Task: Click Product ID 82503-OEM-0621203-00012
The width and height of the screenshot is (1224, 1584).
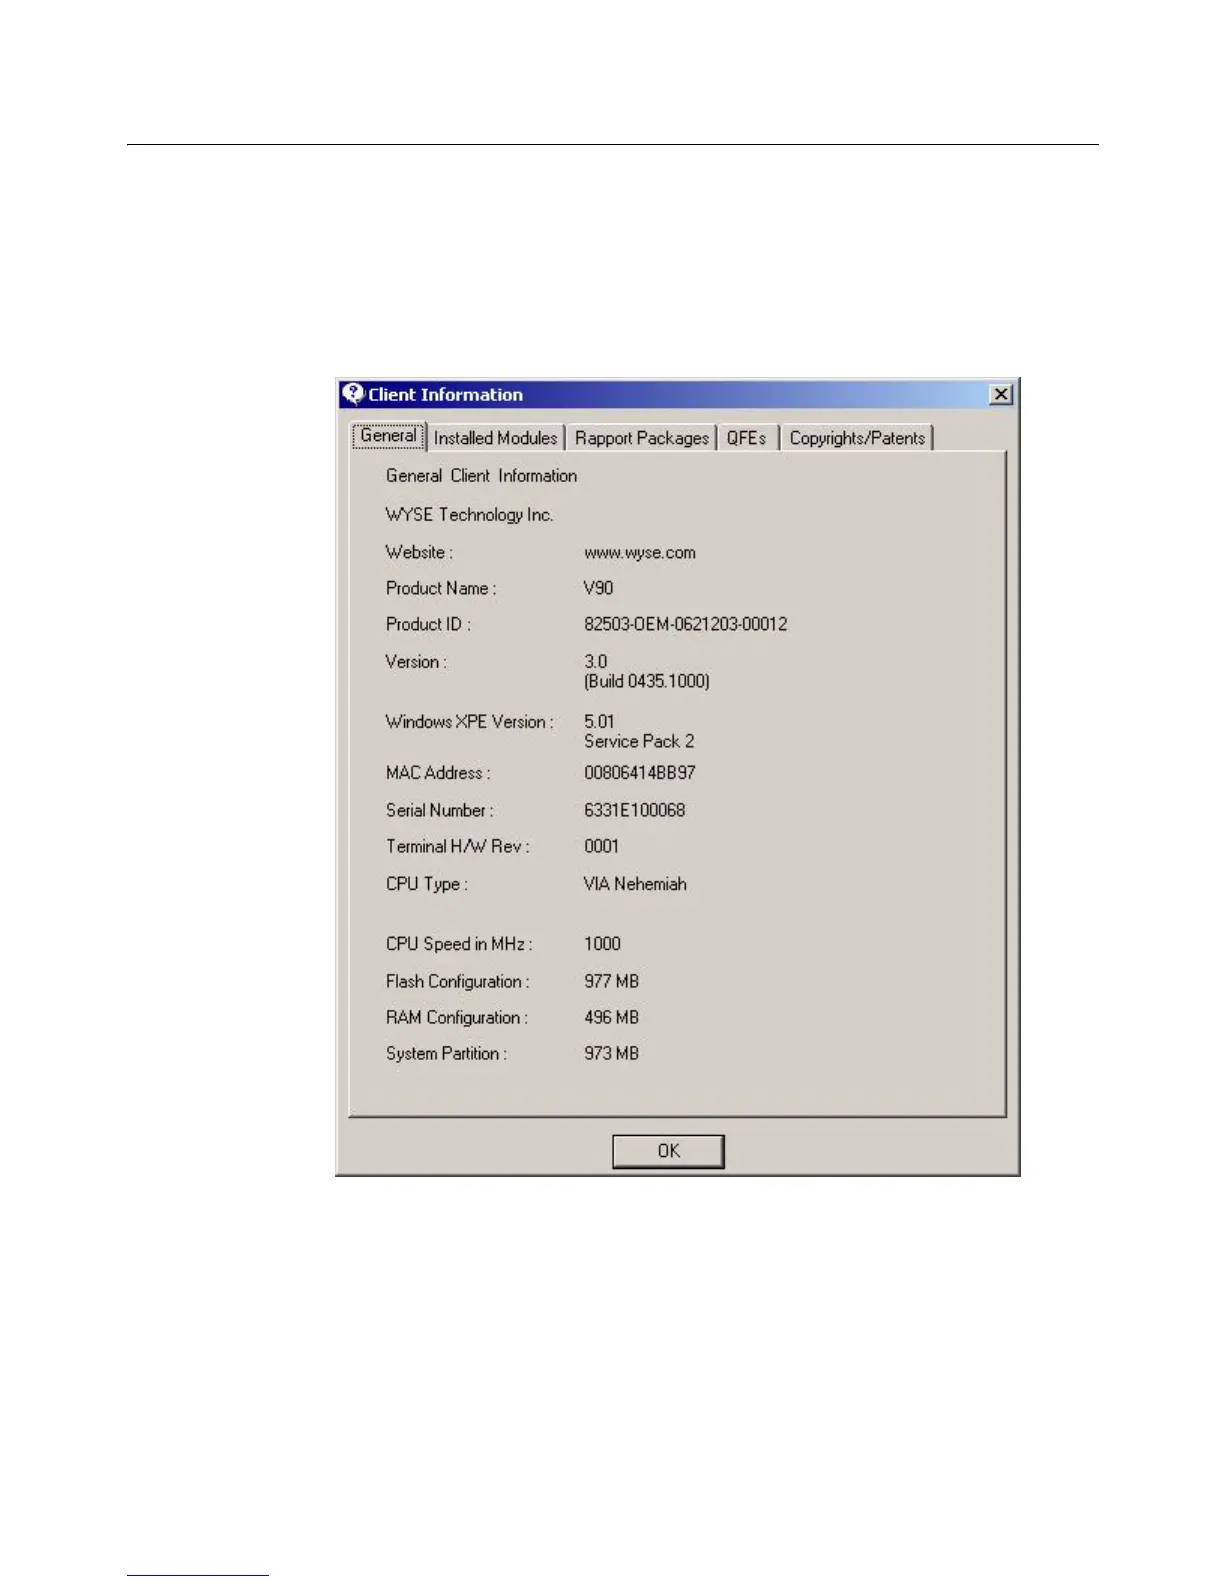Action: pos(686,624)
